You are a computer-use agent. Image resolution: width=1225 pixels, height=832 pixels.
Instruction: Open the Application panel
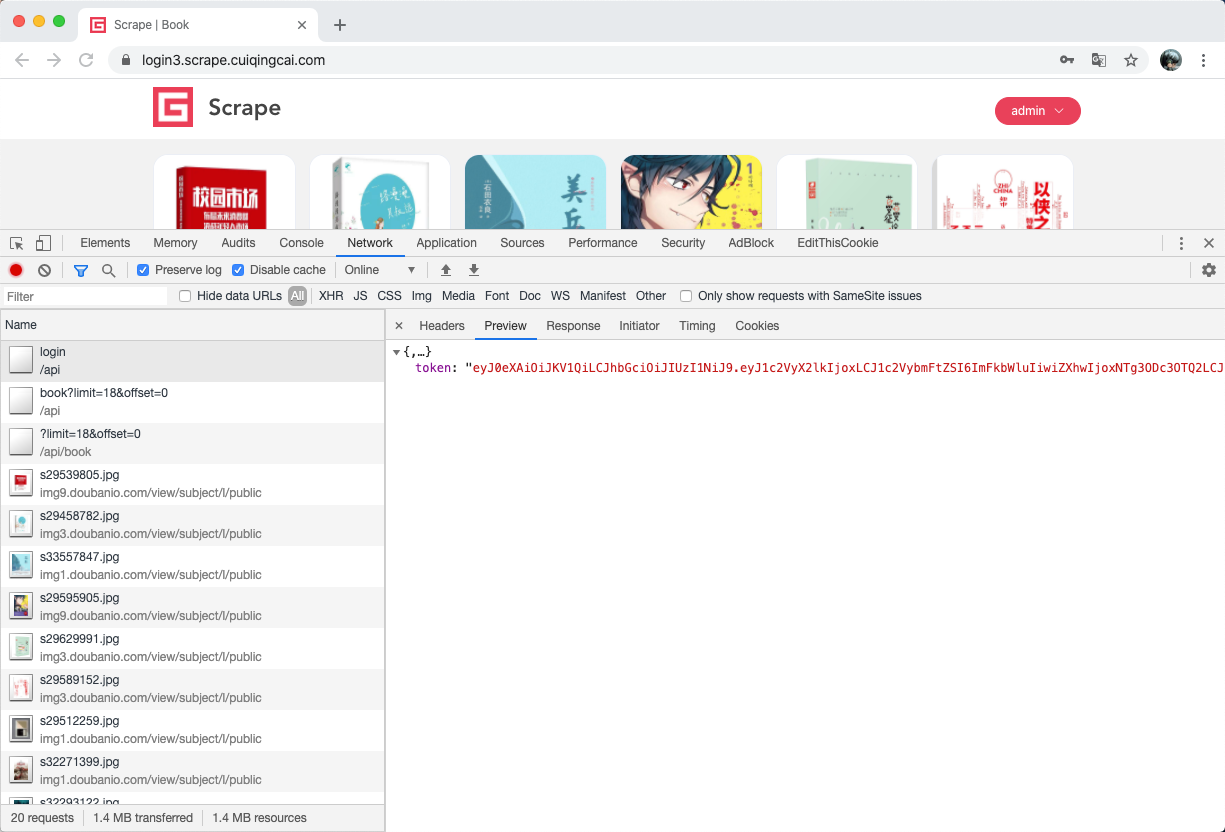[446, 243]
